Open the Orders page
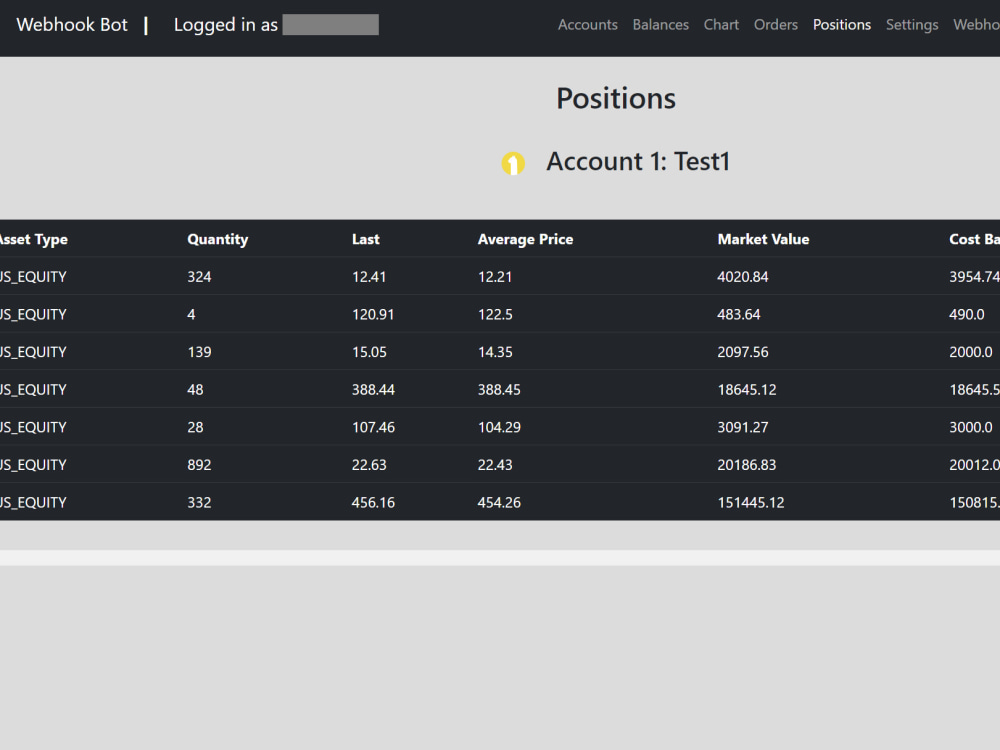The height and width of the screenshot is (750, 1000). coord(776,25)
